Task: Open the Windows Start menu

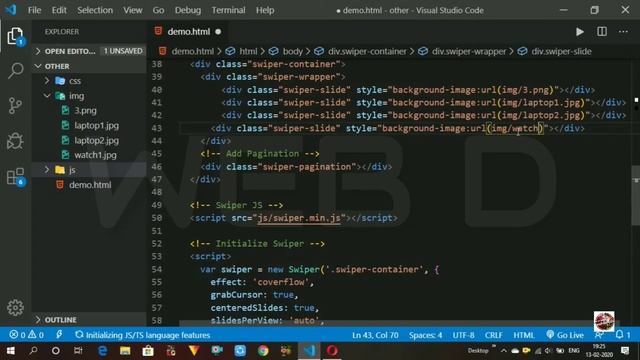Action: tap(11, 351)
